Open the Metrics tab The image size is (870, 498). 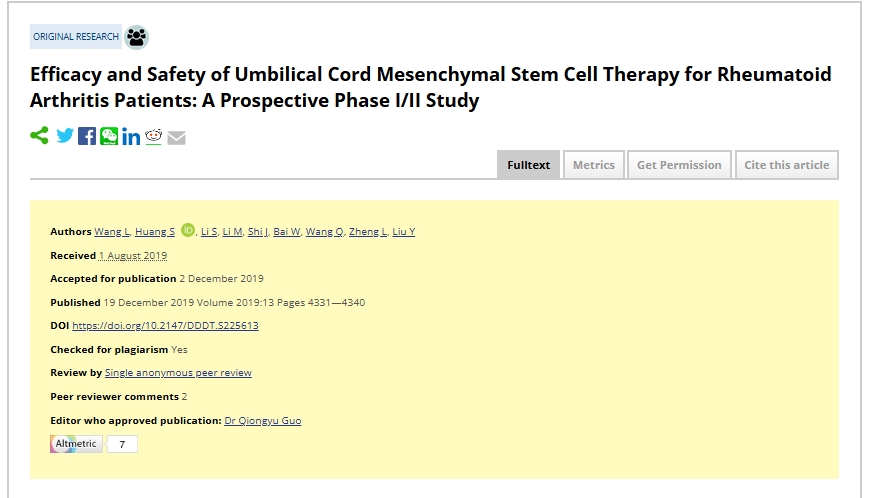593,165
